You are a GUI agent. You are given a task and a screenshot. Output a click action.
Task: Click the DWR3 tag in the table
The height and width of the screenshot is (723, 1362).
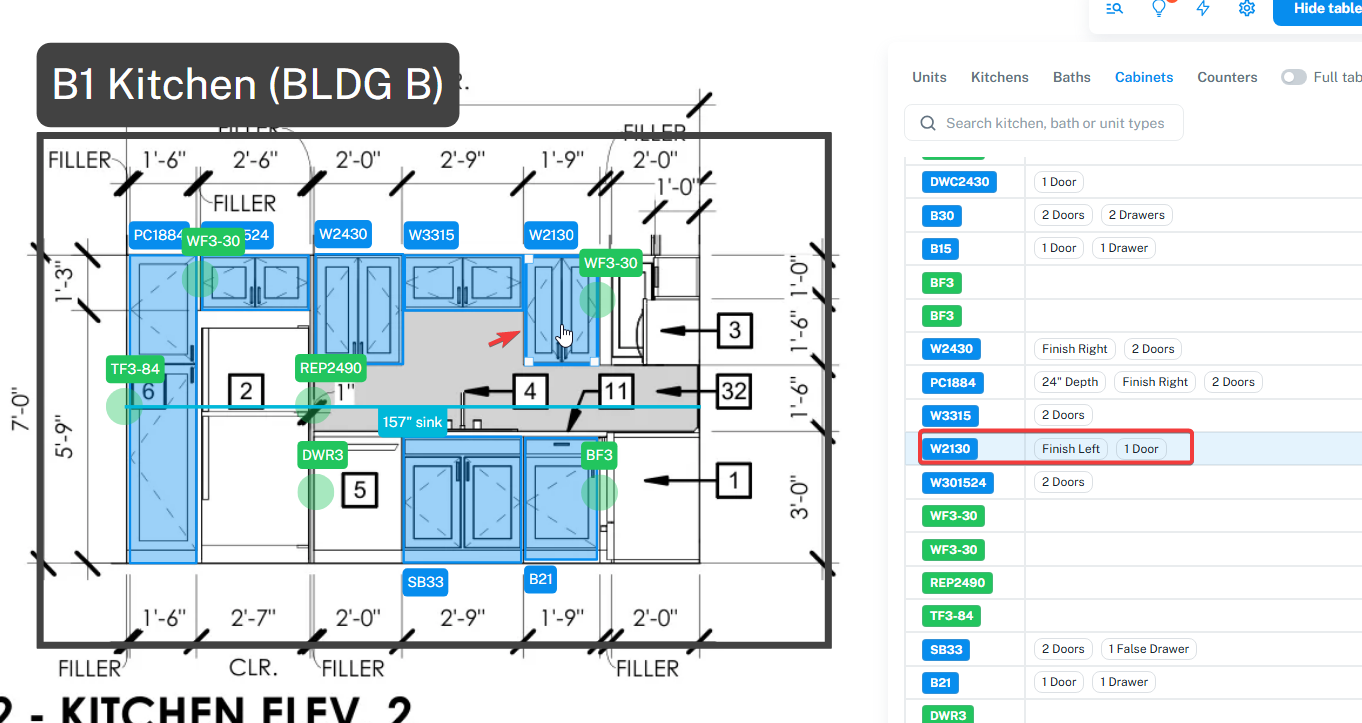tap(948, 715)
